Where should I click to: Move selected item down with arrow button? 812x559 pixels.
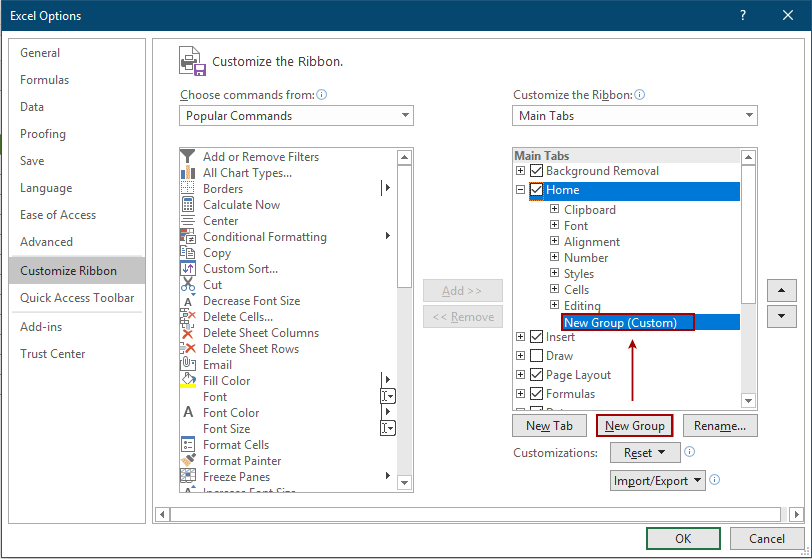[x=781, y=316]
